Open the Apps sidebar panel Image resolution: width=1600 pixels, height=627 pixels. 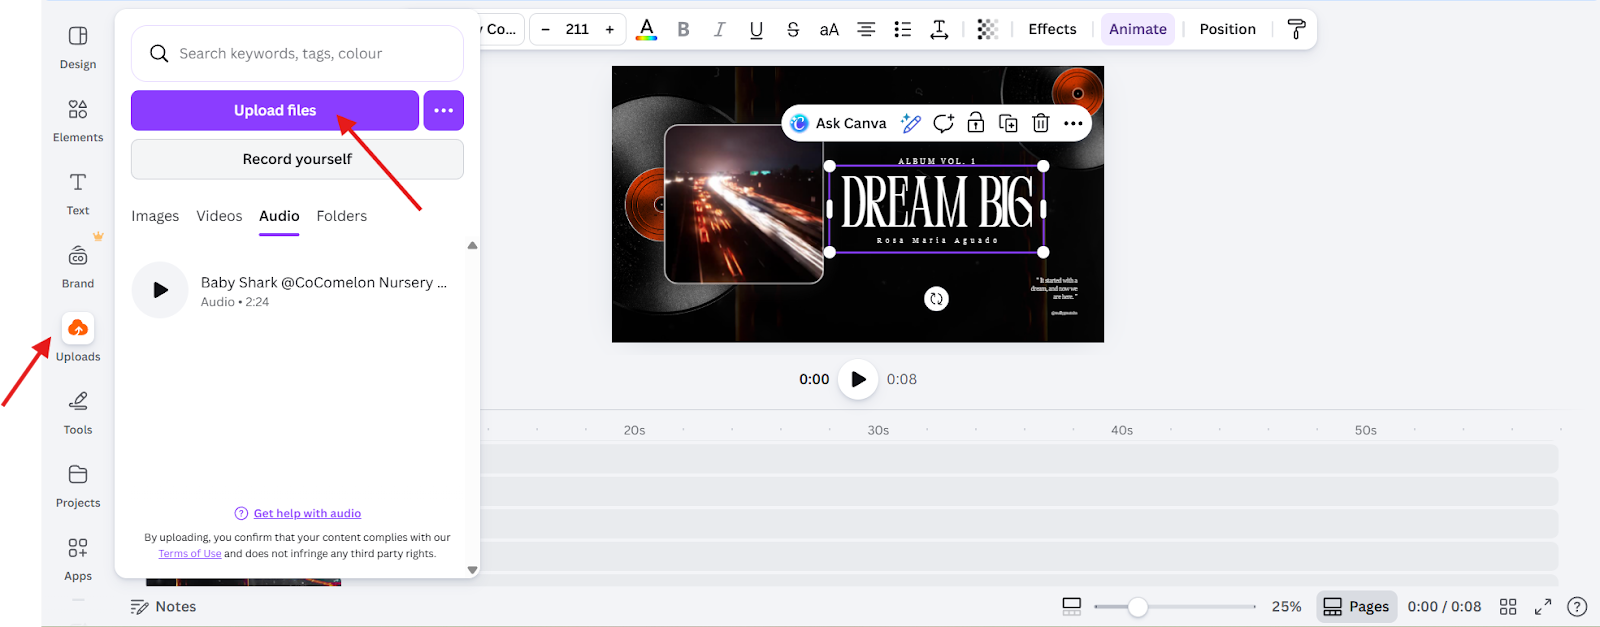coord(78,559)
